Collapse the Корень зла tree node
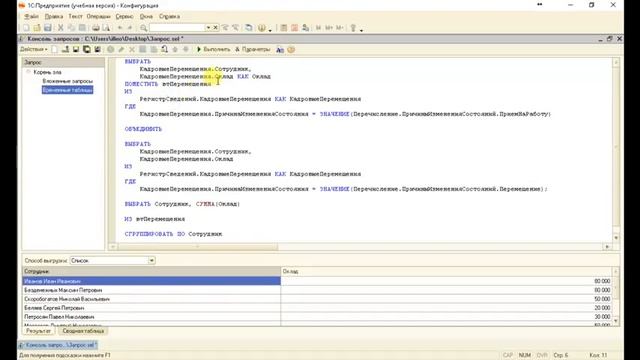This screenshot has height=360, width=640. pyautogui.click(x=29, y=72)
